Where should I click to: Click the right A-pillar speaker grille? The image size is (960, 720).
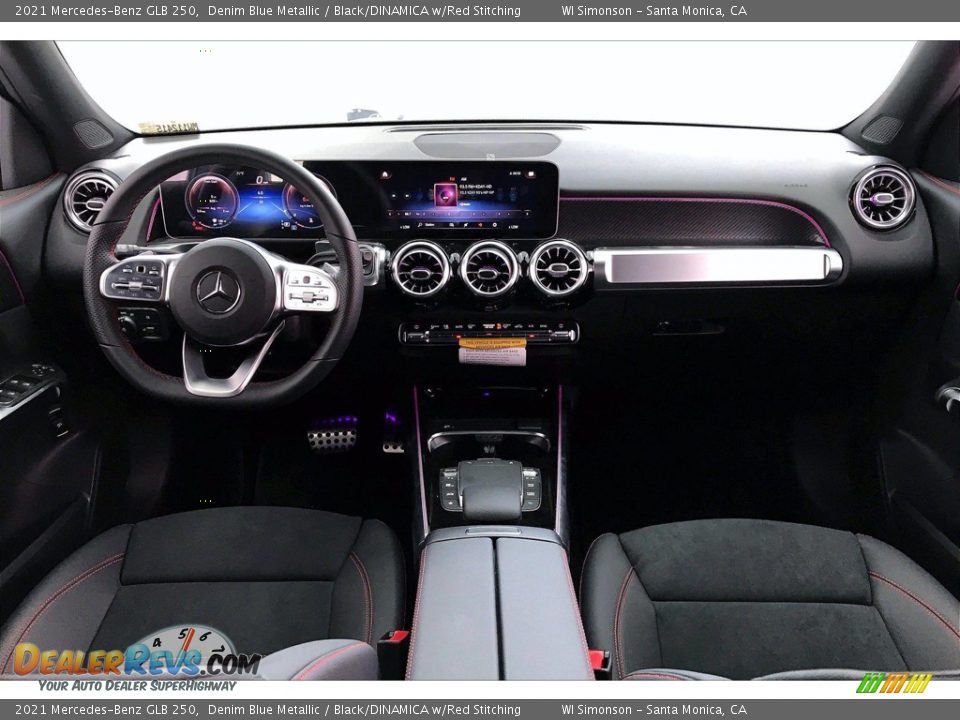point(882,129)
